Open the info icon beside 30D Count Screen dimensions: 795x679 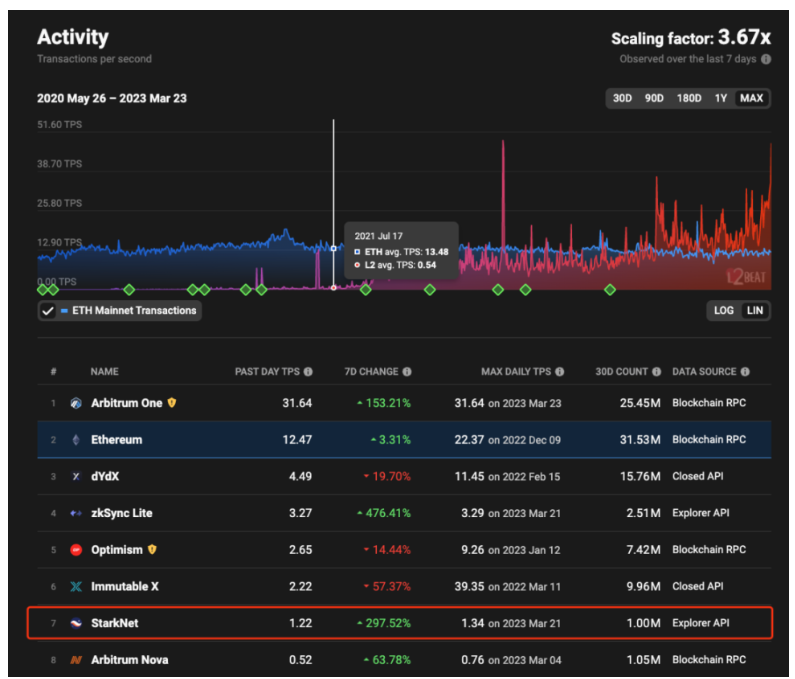click(656, 372)
